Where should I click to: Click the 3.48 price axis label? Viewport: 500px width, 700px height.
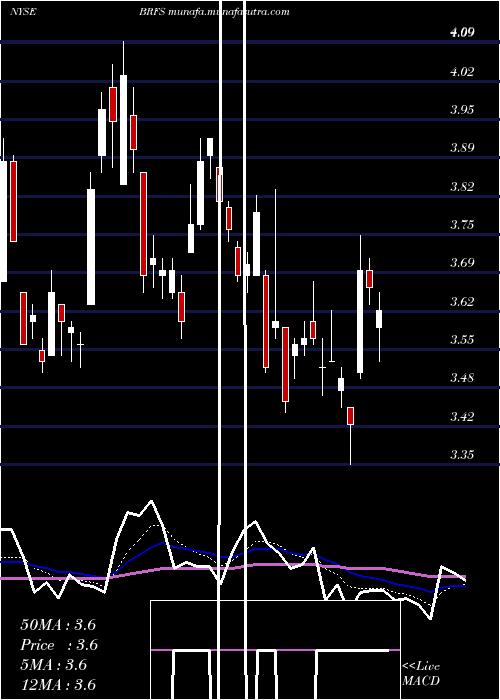click(462, 378)
